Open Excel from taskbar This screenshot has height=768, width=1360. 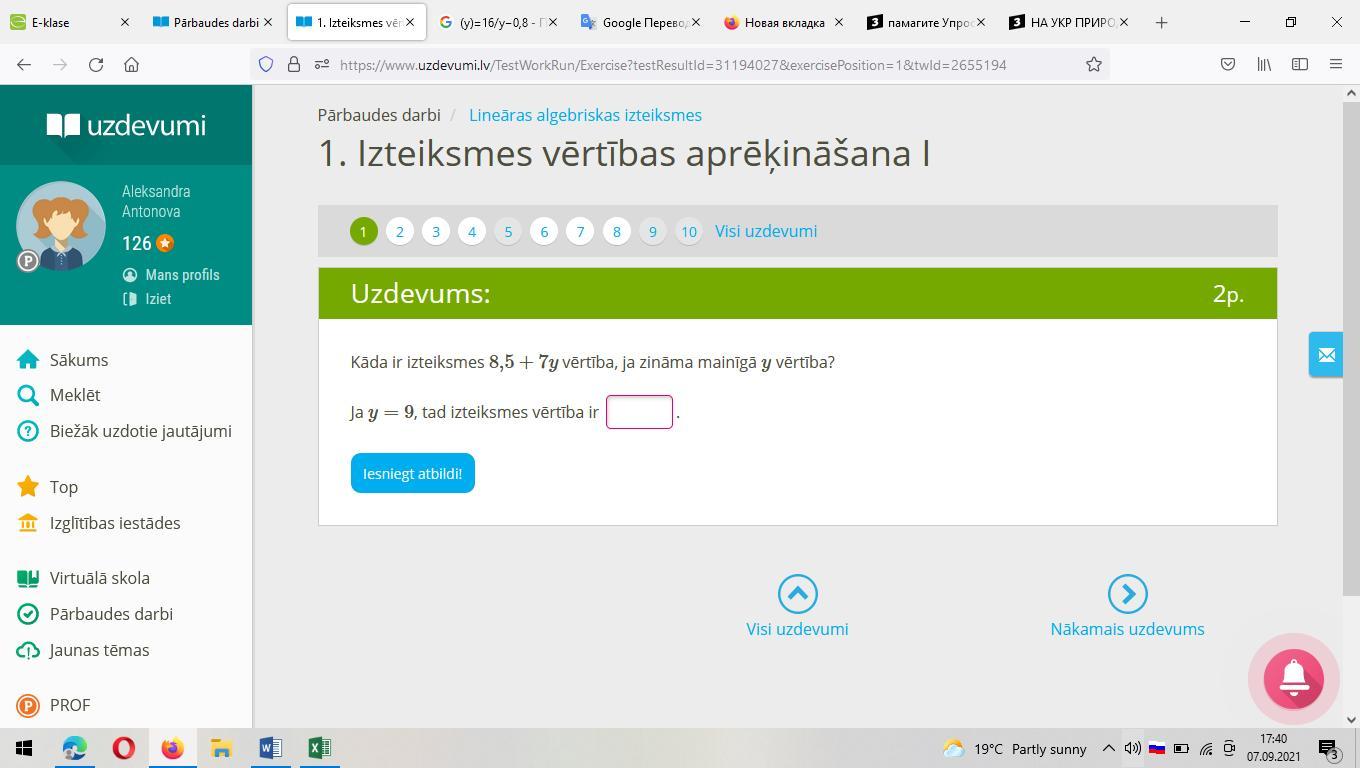(319, 748)
